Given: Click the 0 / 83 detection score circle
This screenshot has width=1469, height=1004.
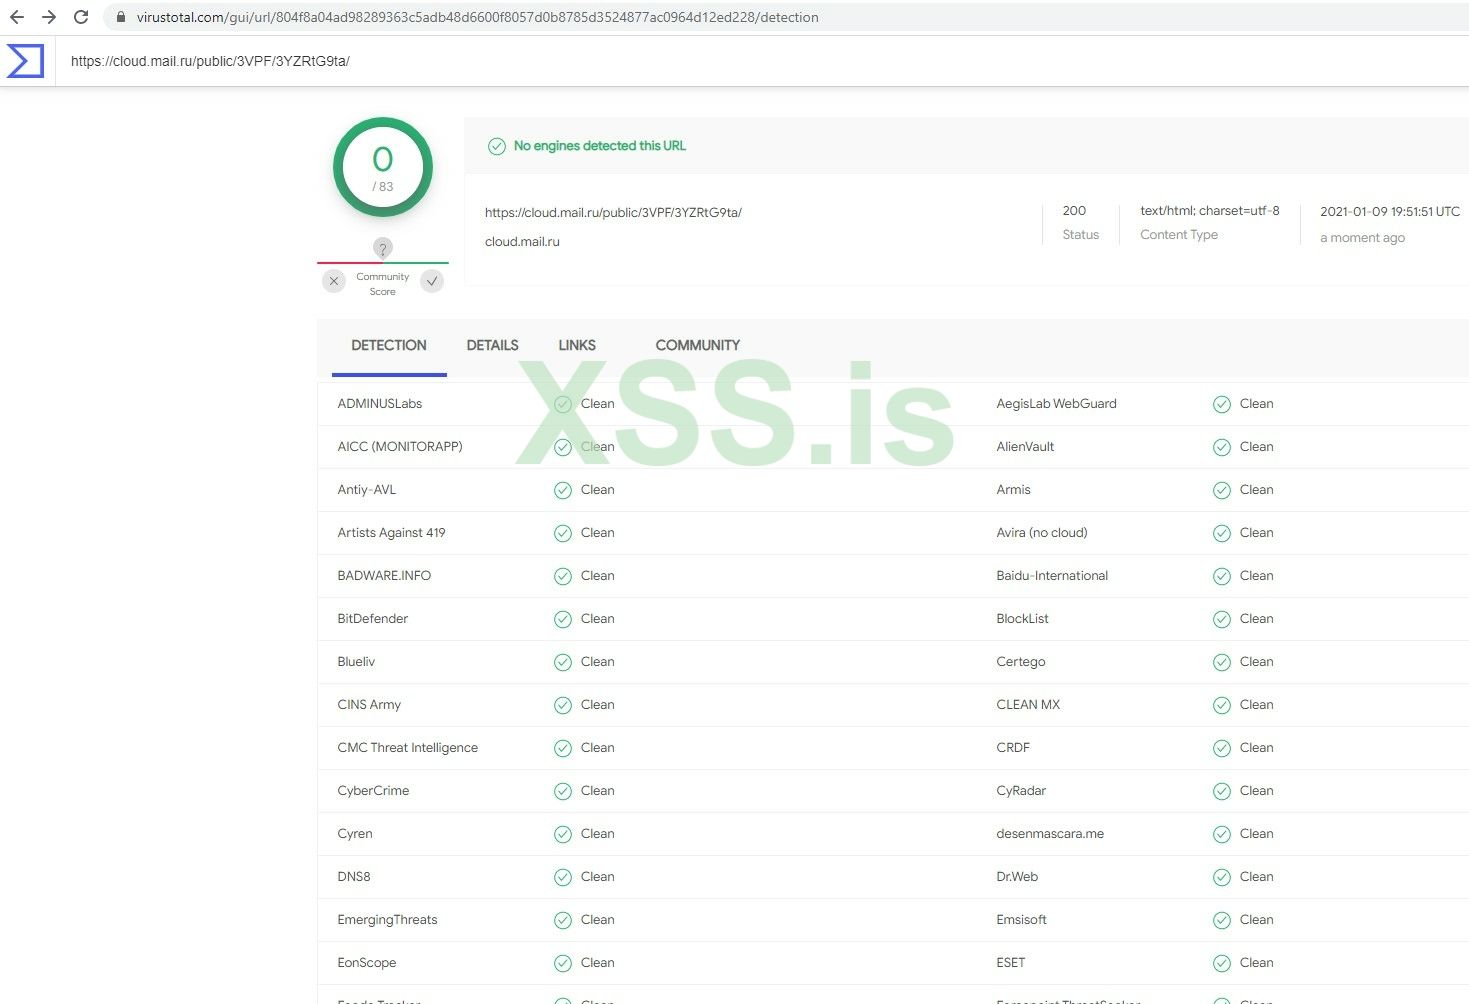Looking at the screenshot, I should point(383,168).
